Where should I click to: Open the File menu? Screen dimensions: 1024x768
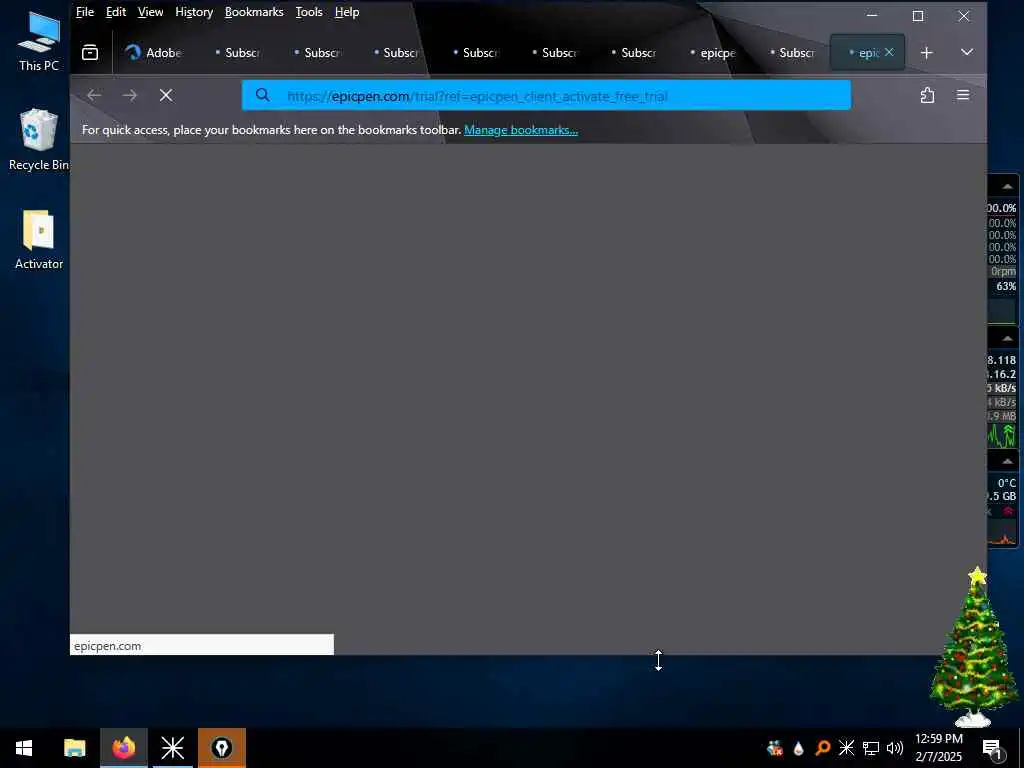(85, 12)
